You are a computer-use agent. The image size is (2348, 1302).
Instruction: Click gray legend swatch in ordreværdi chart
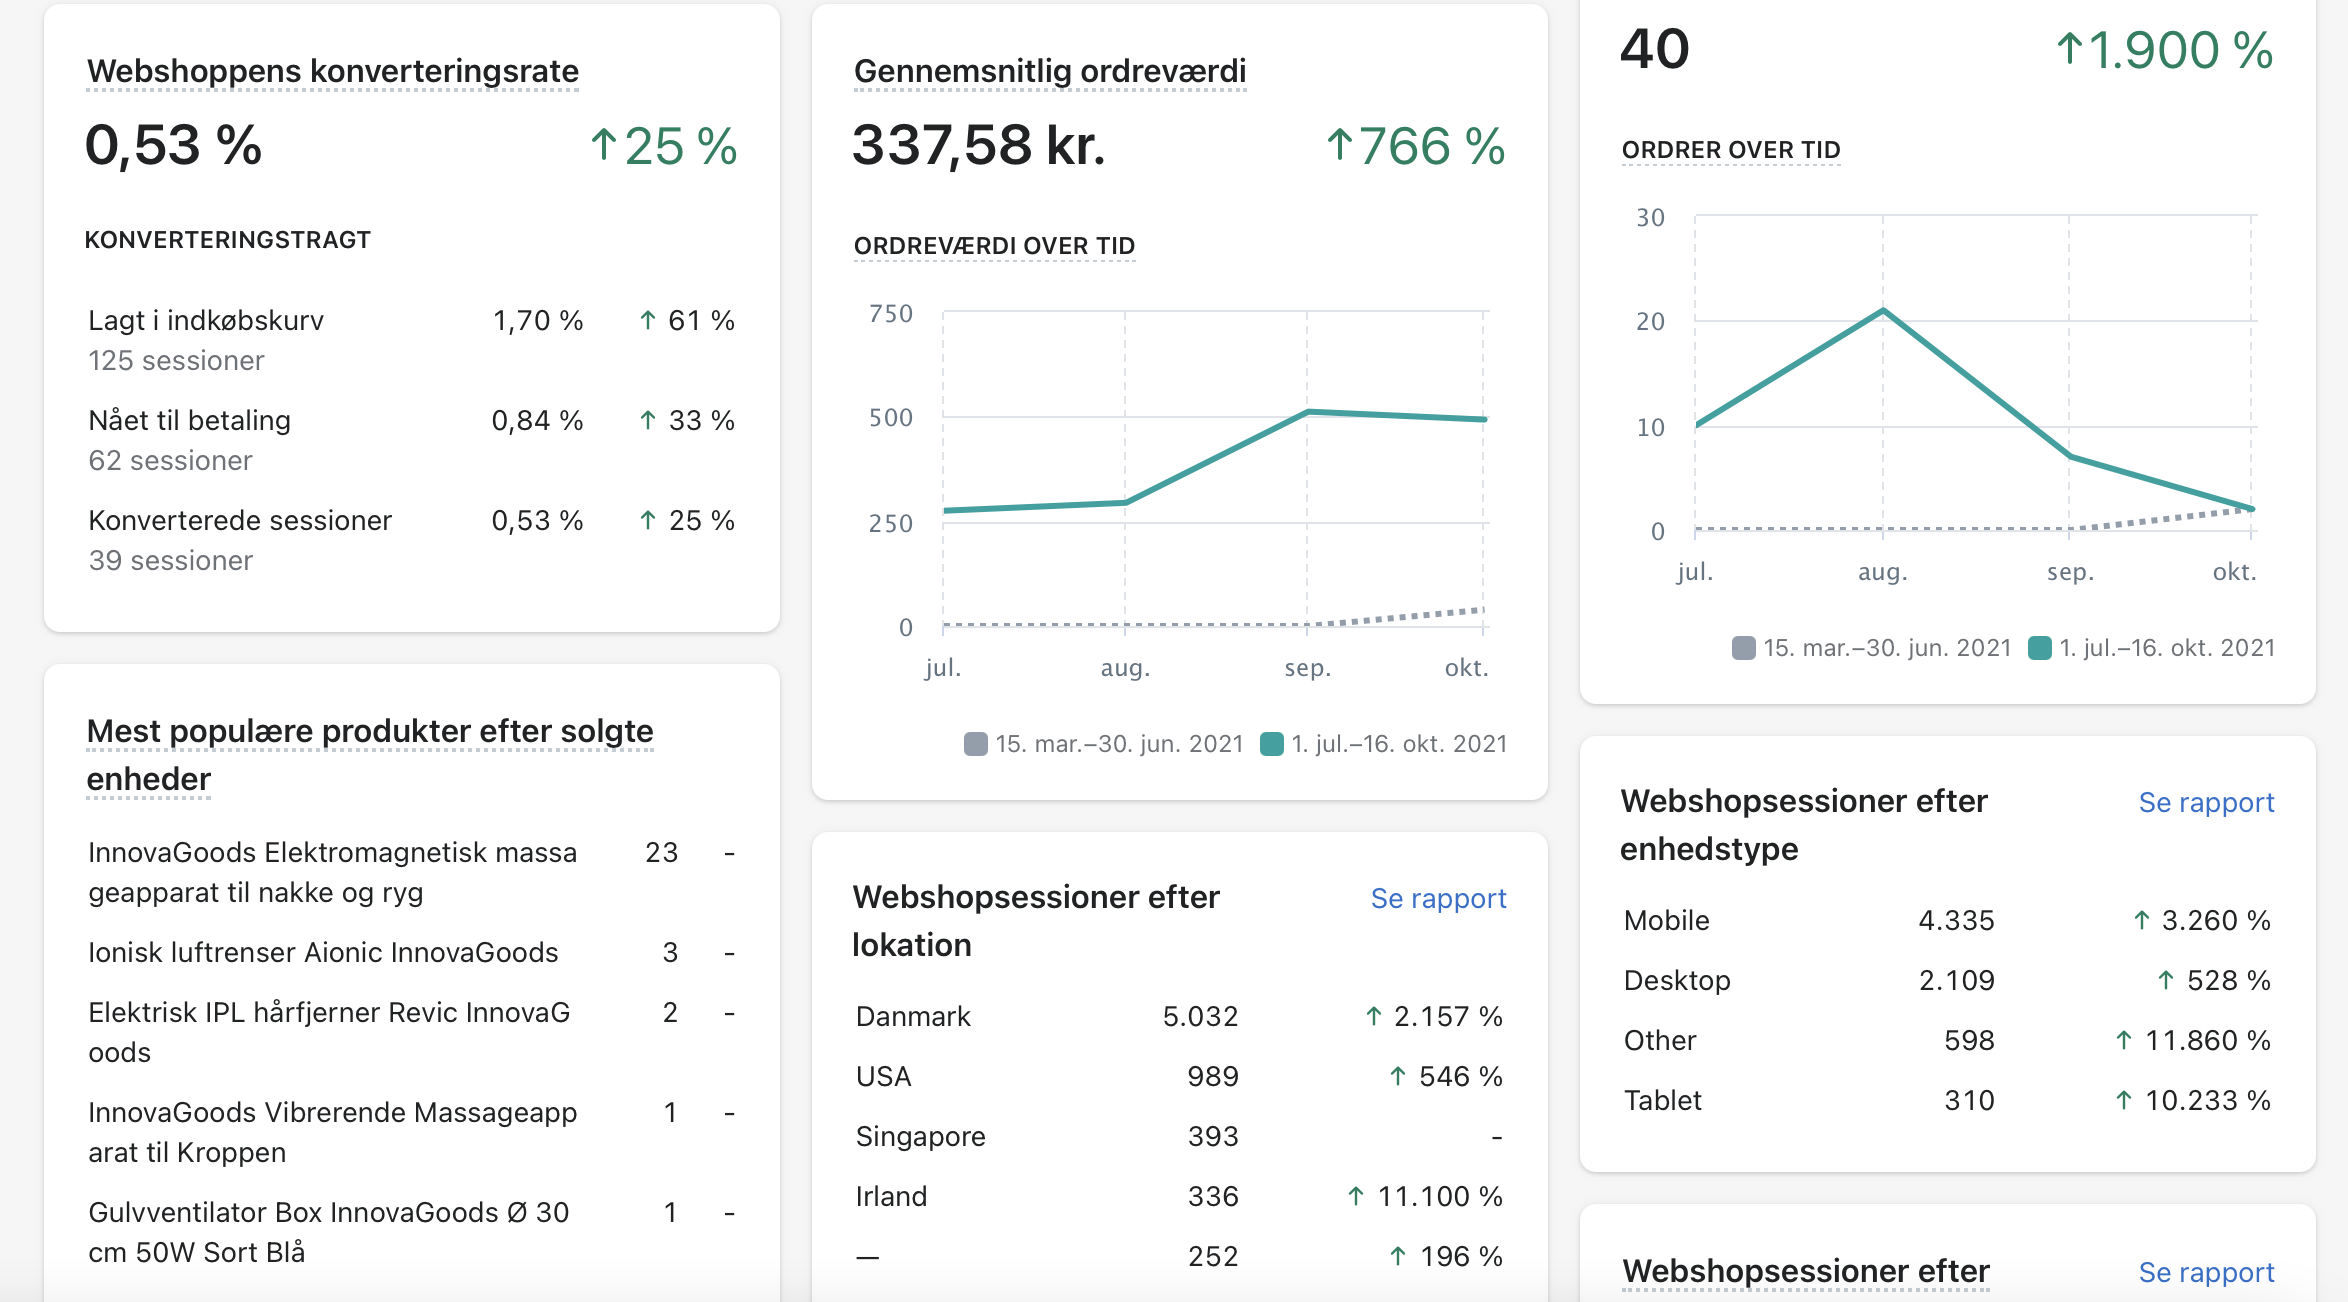click(975, 744)
